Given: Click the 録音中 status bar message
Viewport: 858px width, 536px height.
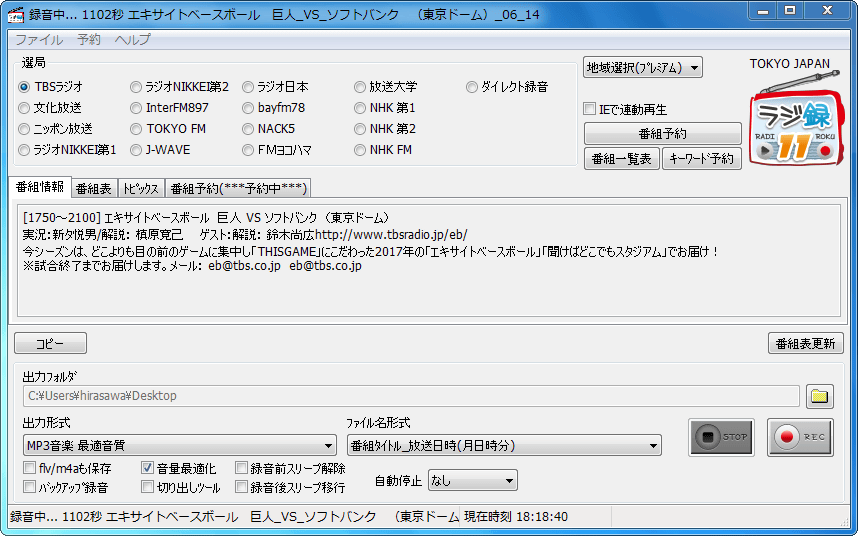Looking at the screenshot, I should tap(235, 516).
